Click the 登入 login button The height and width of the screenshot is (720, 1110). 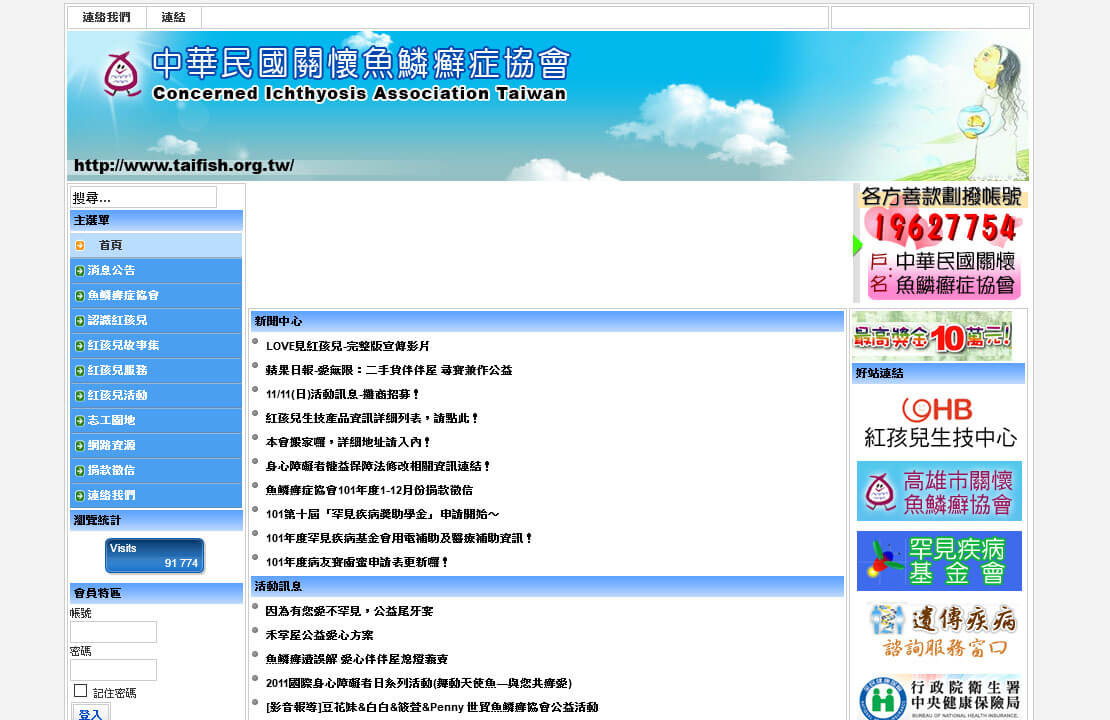(x=90, y=714)
